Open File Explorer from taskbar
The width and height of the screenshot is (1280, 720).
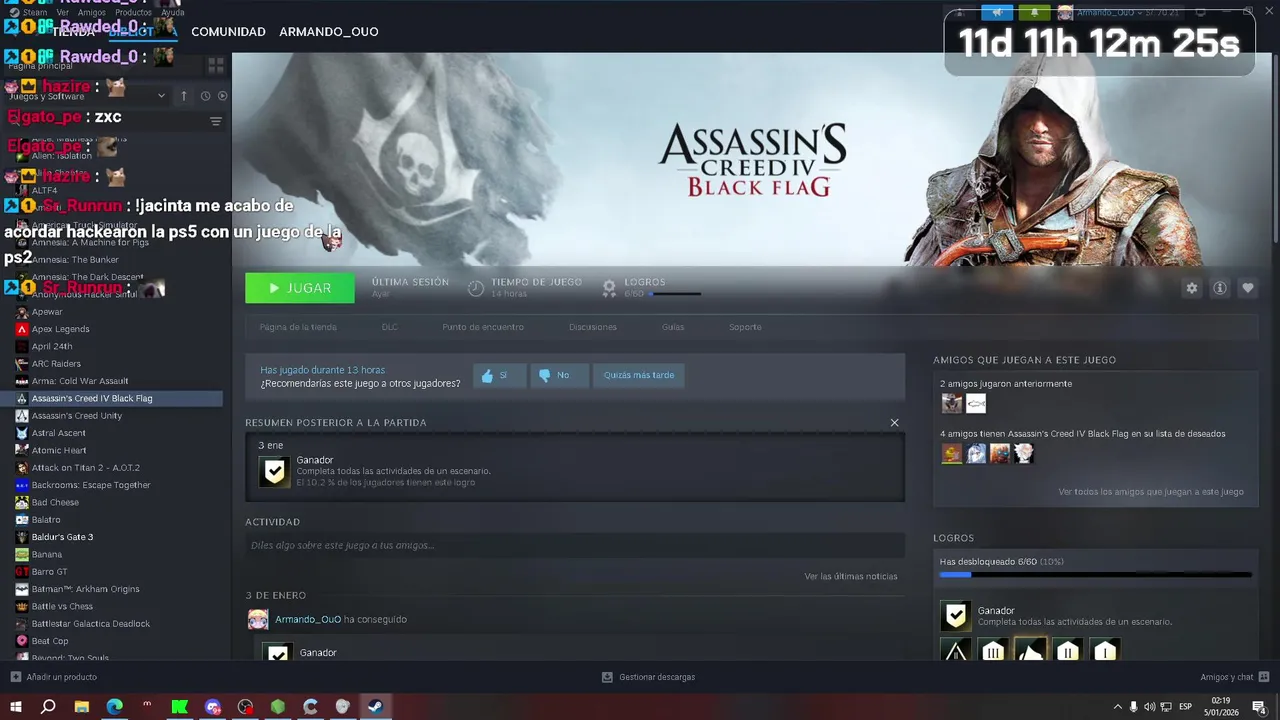pos(82,707)
